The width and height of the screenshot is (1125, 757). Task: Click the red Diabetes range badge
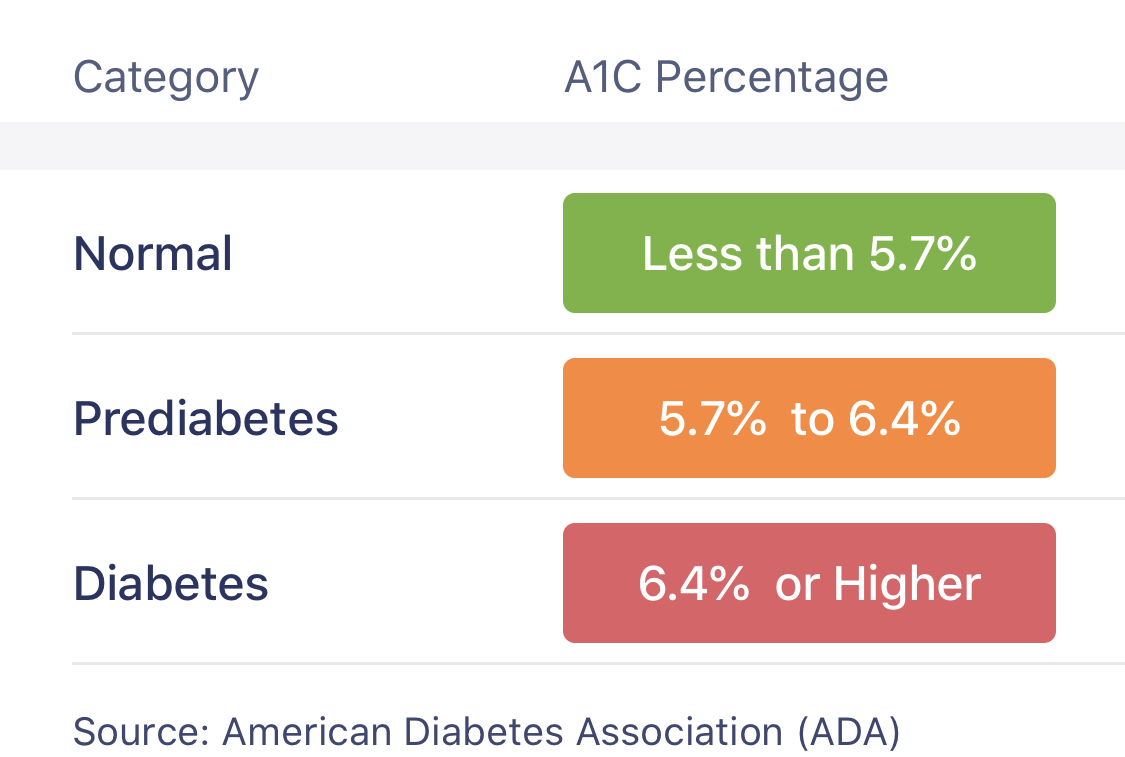coord(809,583)
